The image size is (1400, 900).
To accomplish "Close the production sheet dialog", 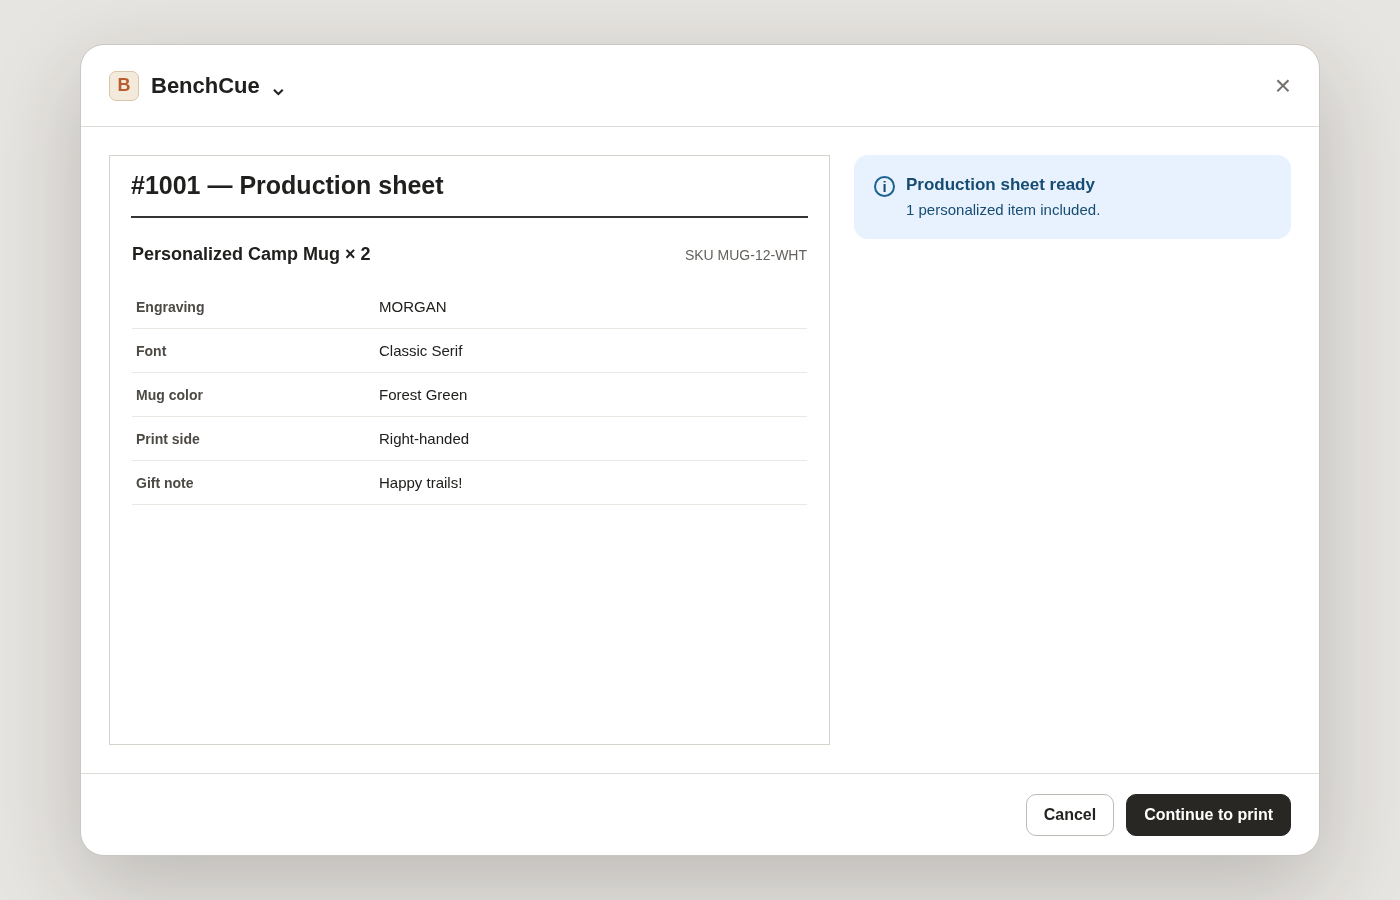I will tap(1283, 86).
